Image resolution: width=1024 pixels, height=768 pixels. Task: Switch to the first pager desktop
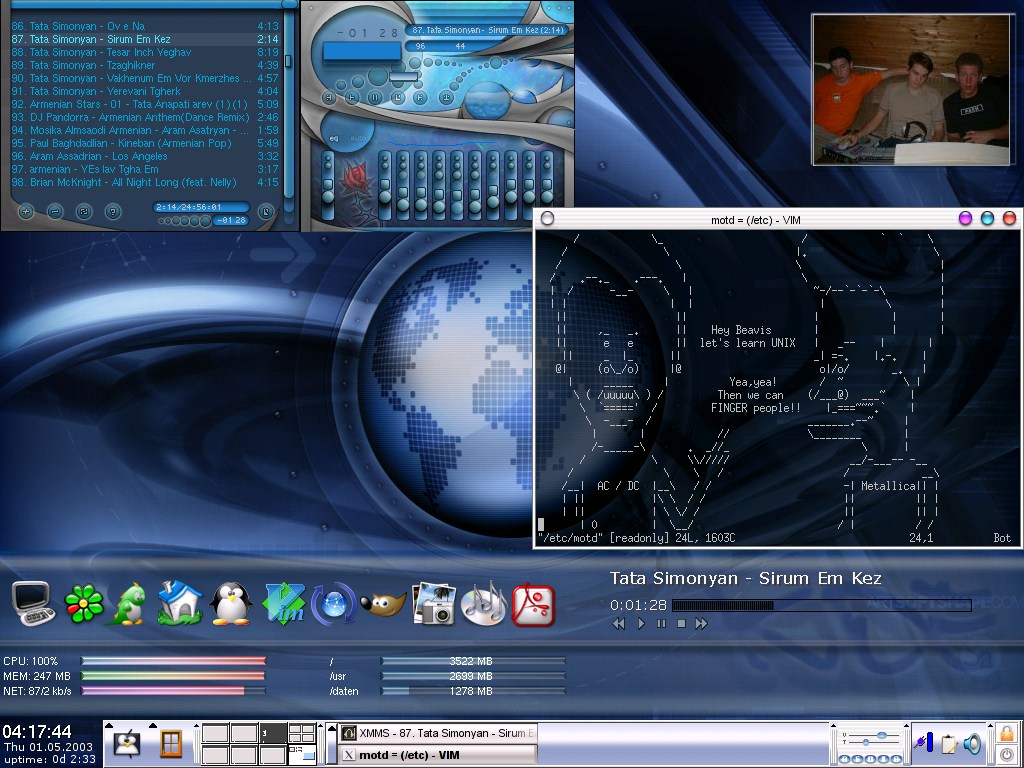coord(215,733)
